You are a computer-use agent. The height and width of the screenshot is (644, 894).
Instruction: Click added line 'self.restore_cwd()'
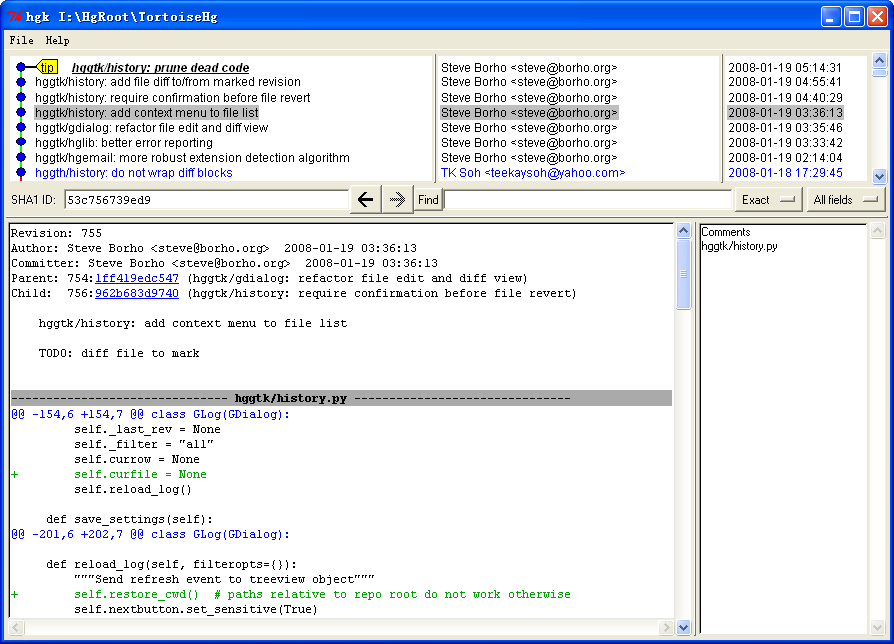pyautogui.click(x=322, y=594)
